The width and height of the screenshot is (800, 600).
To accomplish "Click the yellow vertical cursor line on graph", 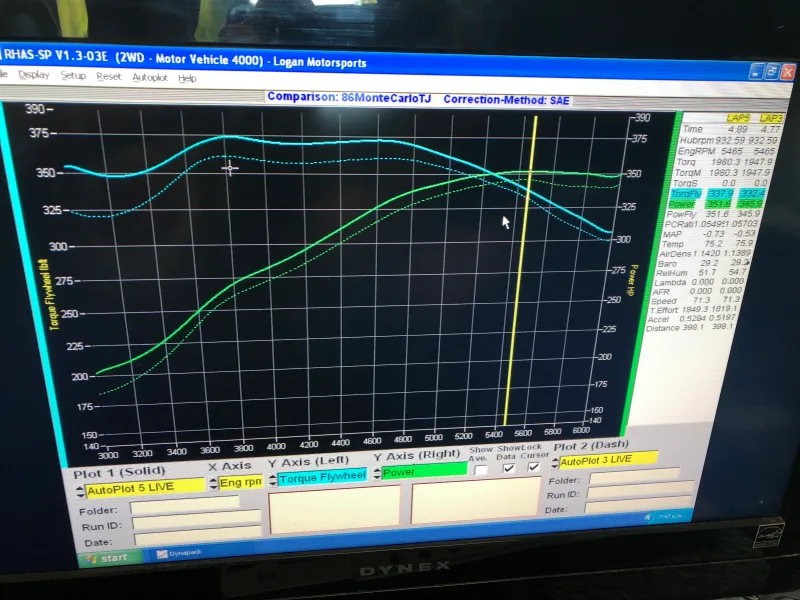I will 522,300.
